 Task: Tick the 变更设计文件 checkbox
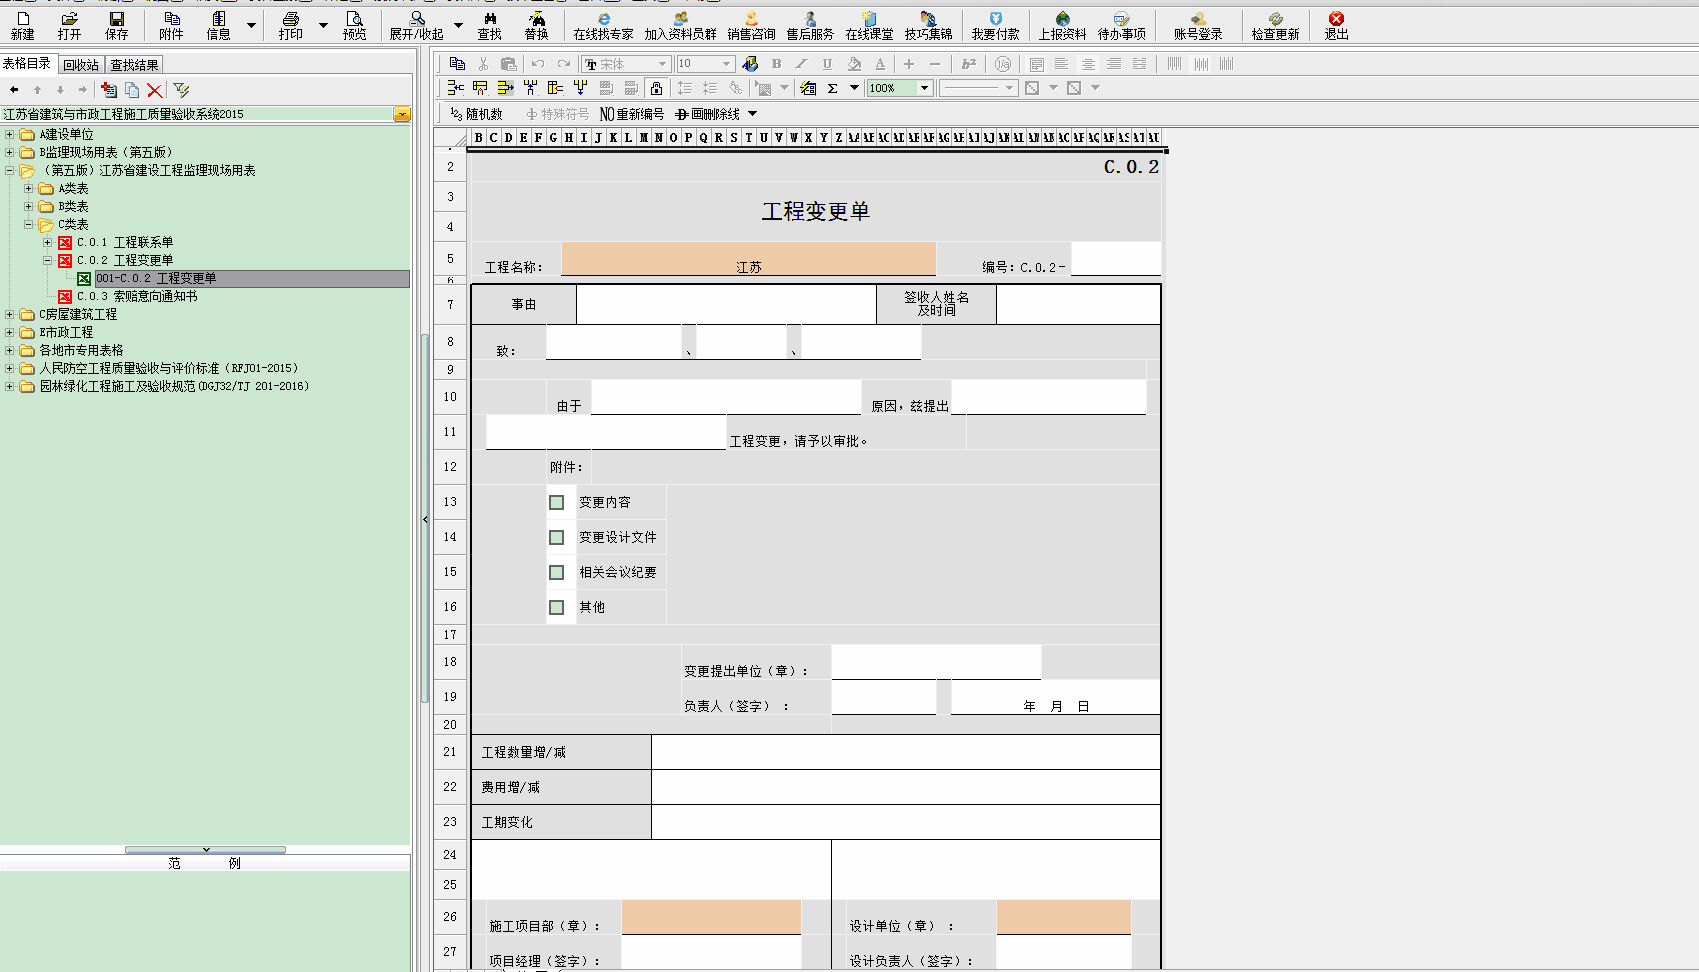coord(557,538)
